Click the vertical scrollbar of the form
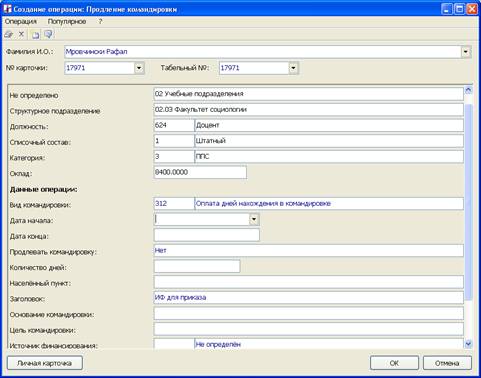 (x=468, y=217)
